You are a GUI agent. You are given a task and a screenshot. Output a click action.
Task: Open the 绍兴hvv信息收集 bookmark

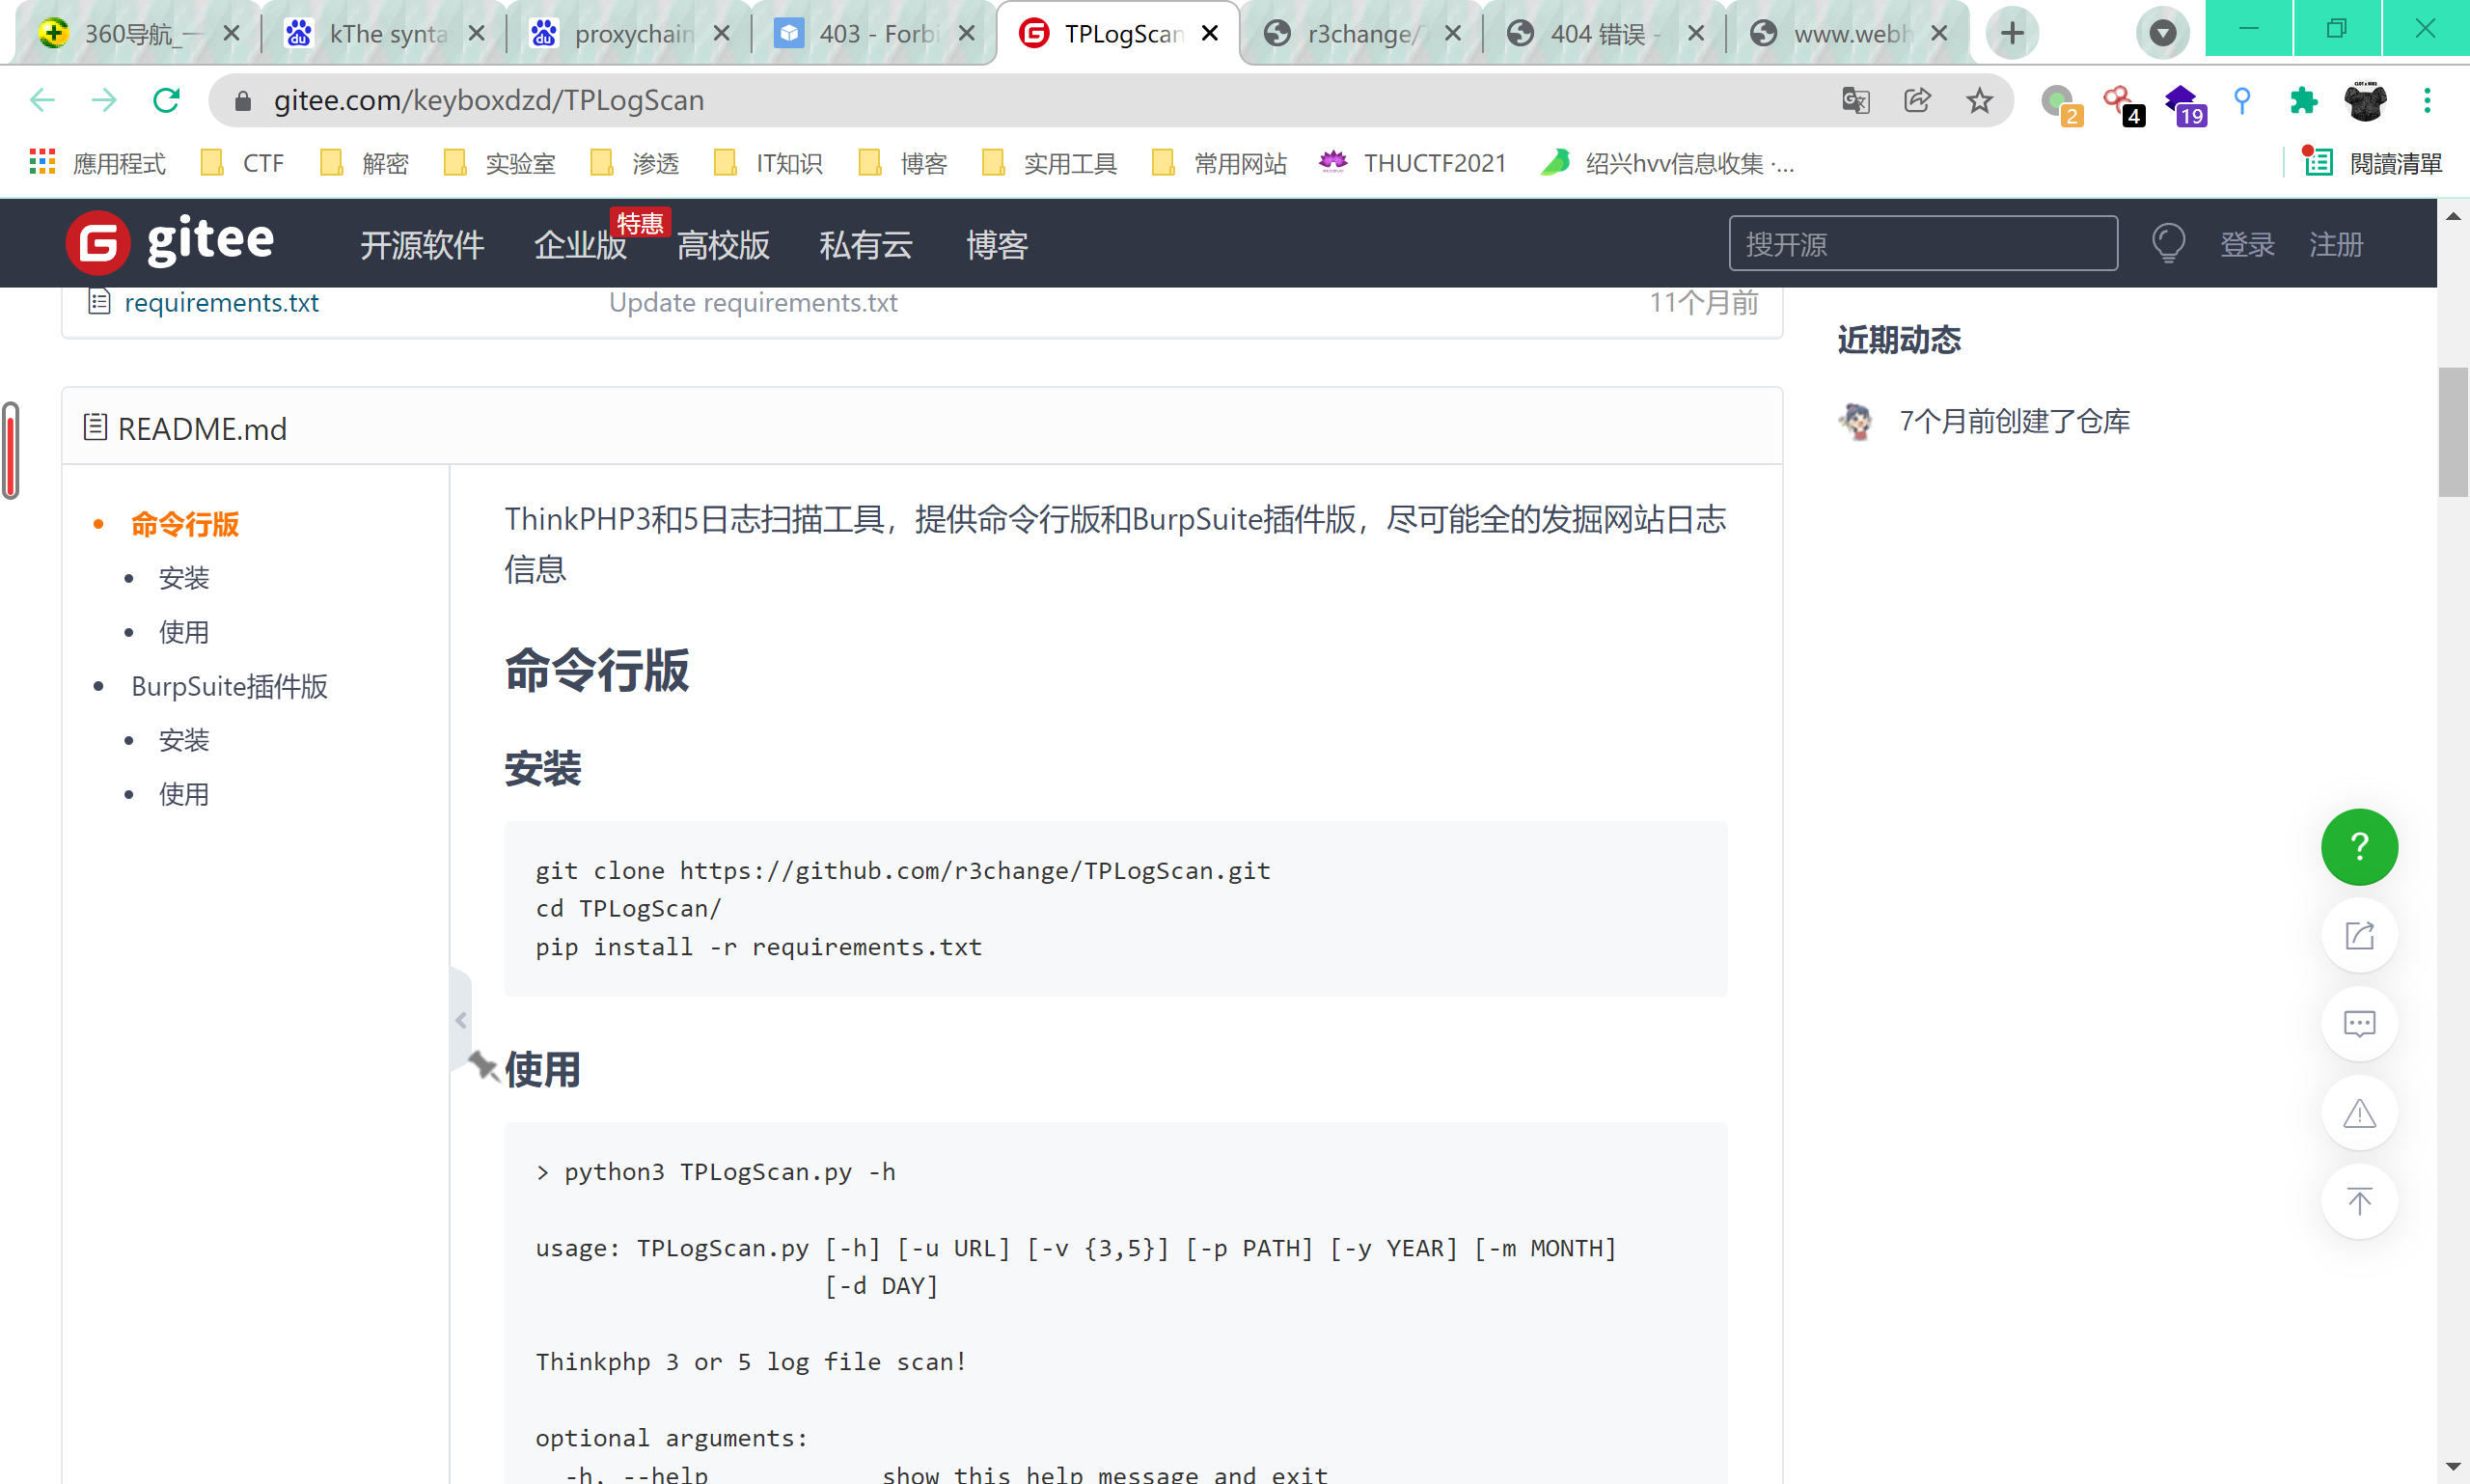pyautogui.click(x=1667, y=163)
